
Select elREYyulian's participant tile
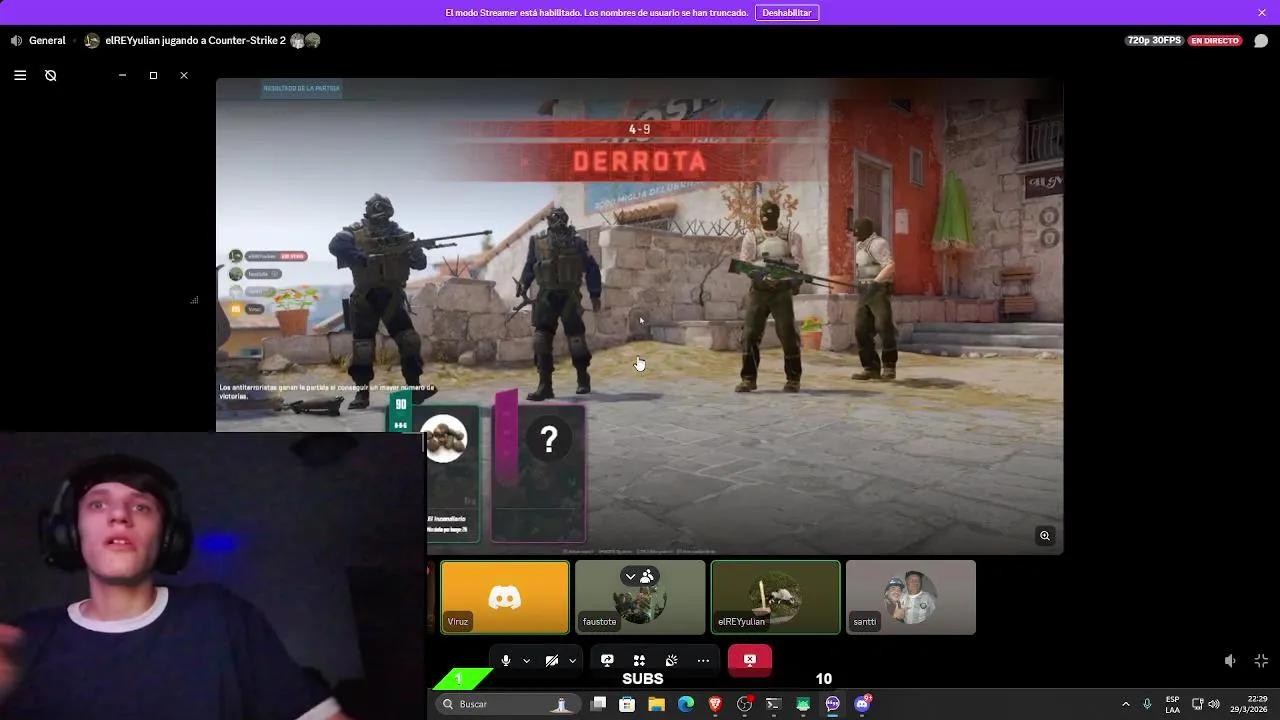point(776,597)
